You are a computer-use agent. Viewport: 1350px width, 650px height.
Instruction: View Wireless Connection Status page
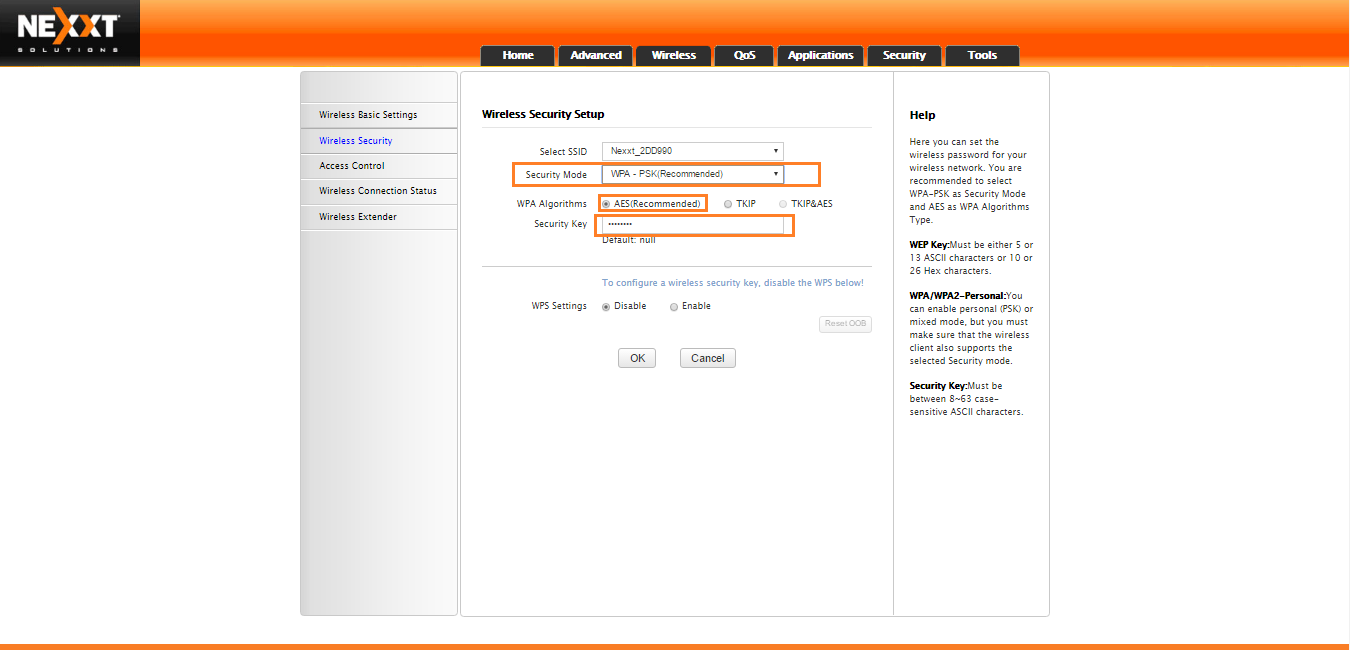click(x=378, y=191)
